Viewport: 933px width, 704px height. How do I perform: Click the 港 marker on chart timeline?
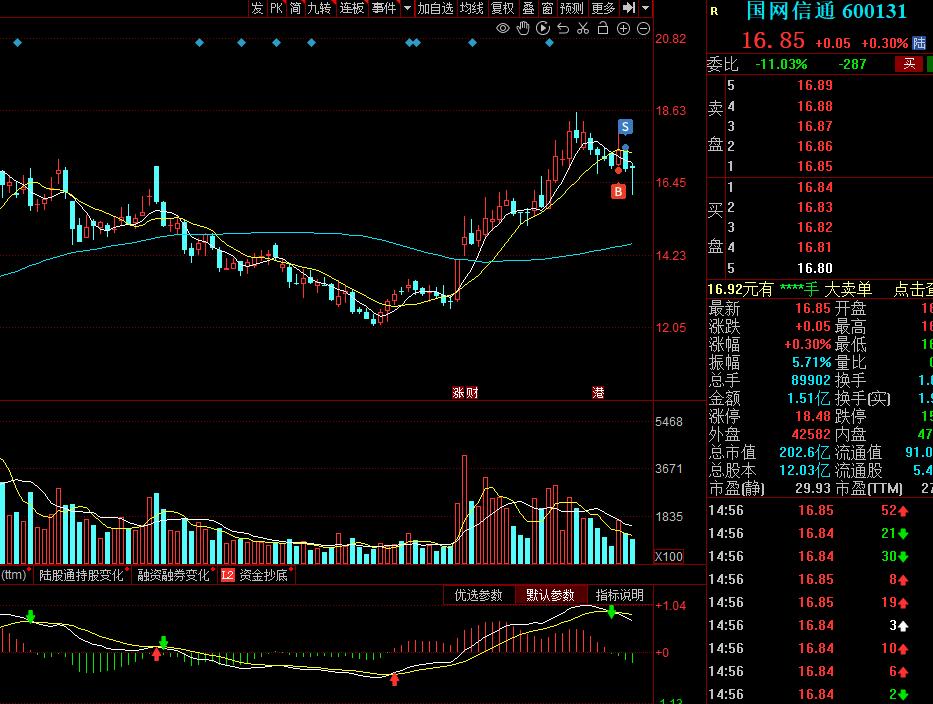tap(598, 393)
